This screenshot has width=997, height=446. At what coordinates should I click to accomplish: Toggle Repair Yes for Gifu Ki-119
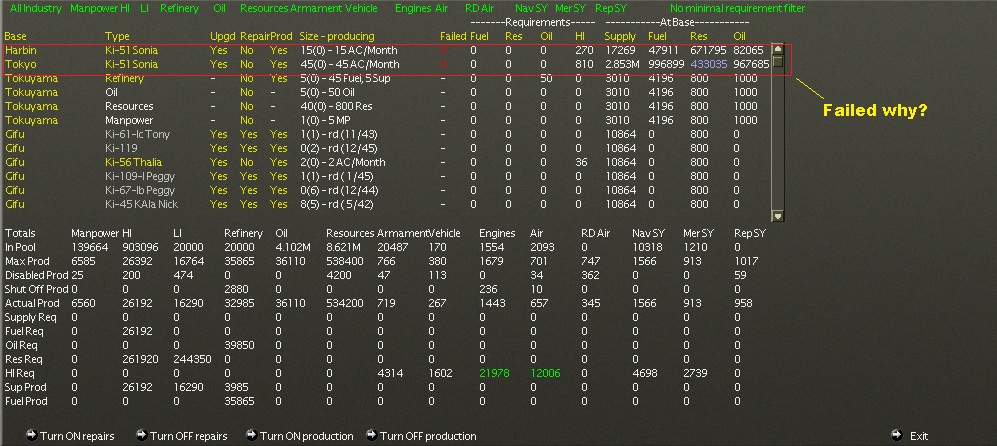point(249,148)
